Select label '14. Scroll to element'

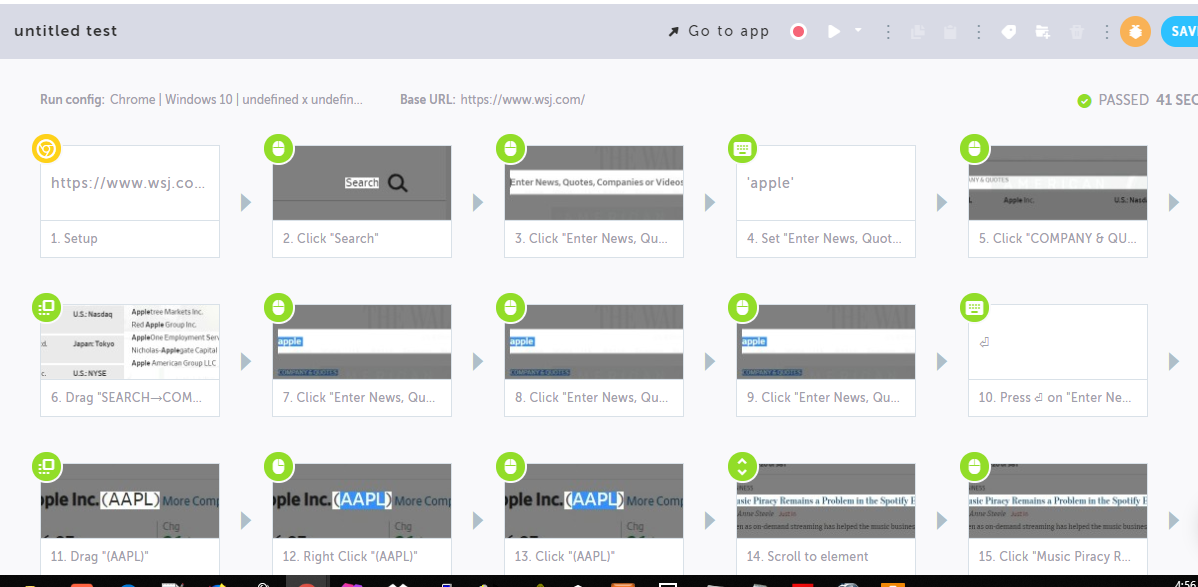(x=808, y=556)
